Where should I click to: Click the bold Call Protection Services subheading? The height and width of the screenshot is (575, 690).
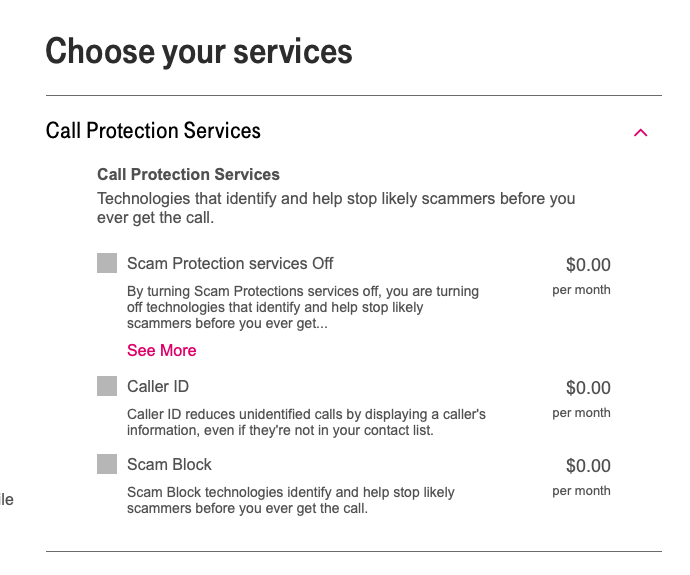188,174
